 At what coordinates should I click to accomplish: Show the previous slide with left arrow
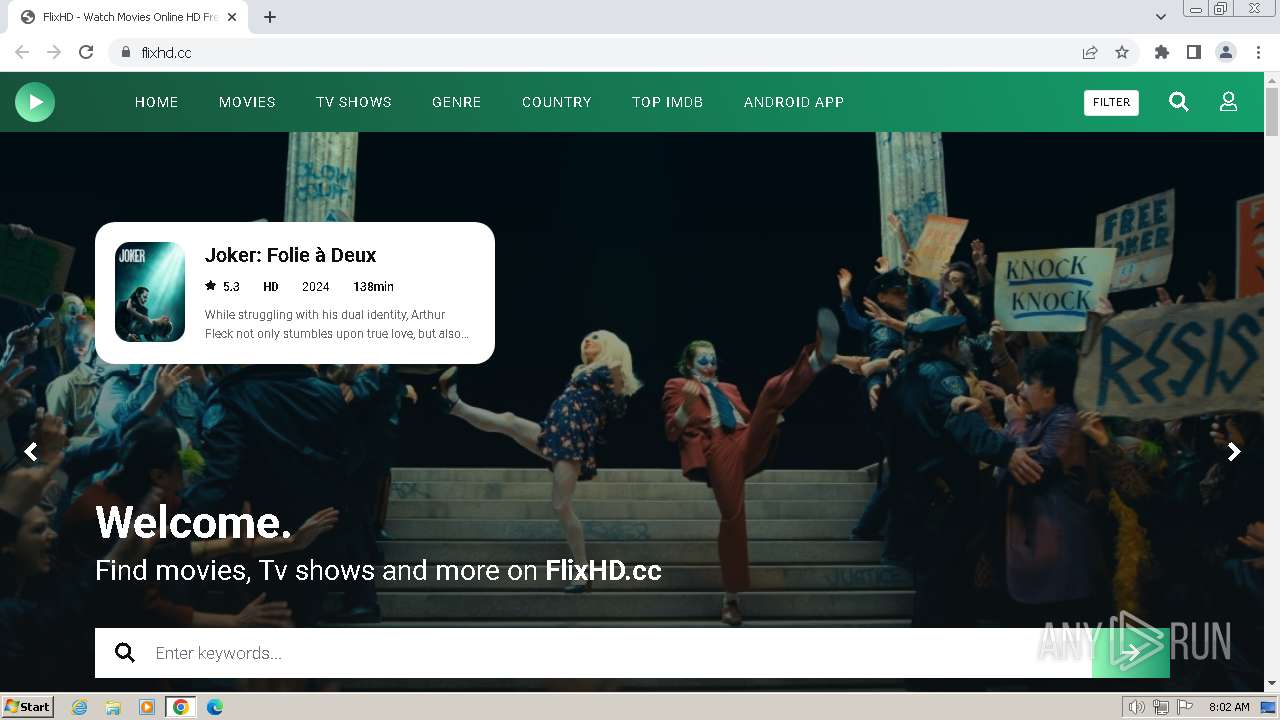coord(31,452)
